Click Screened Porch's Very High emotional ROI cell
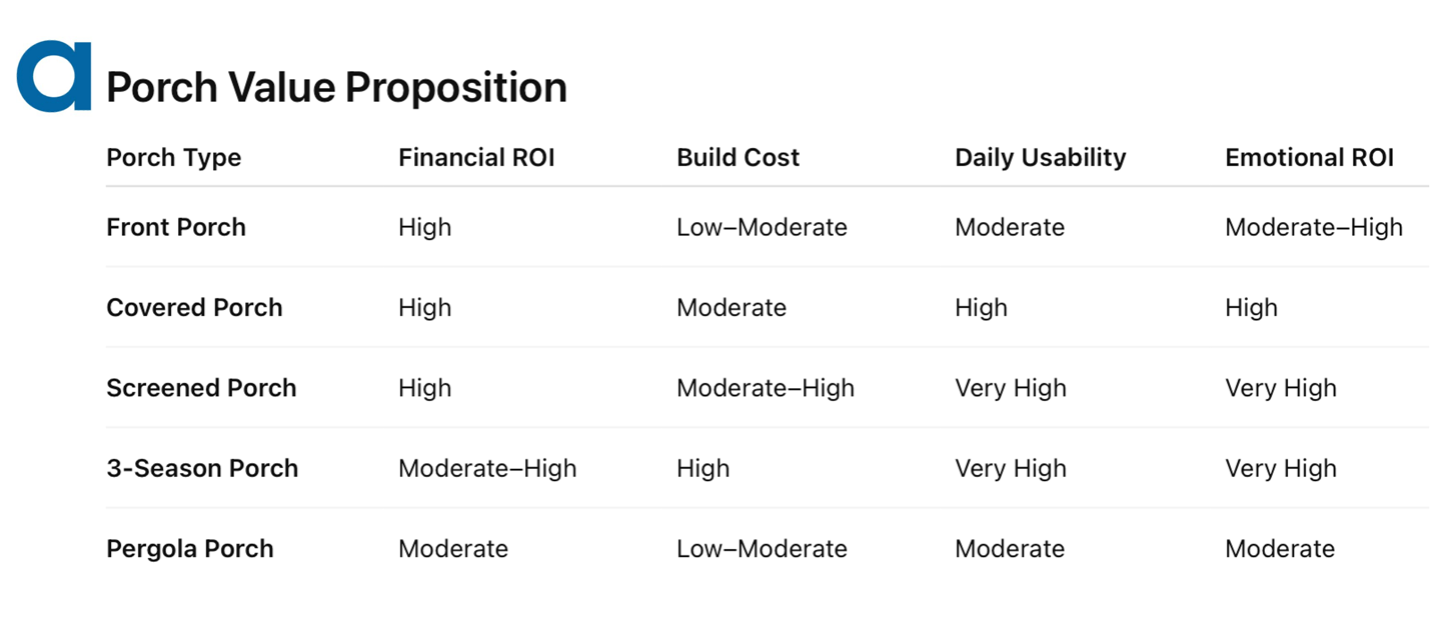This screenshot has height=617, width=1430. pyautogui.click(x=1281, y=388)
